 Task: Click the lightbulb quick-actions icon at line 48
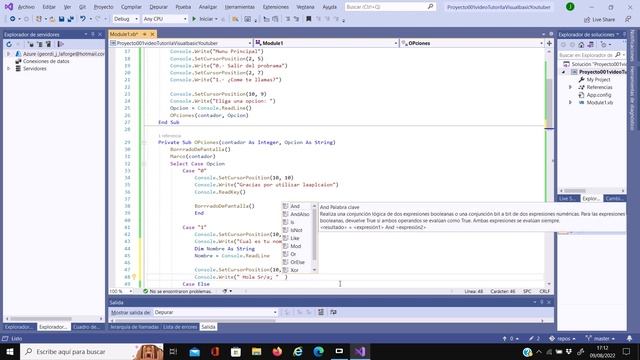pyautogui.click(x=134, y=277)
